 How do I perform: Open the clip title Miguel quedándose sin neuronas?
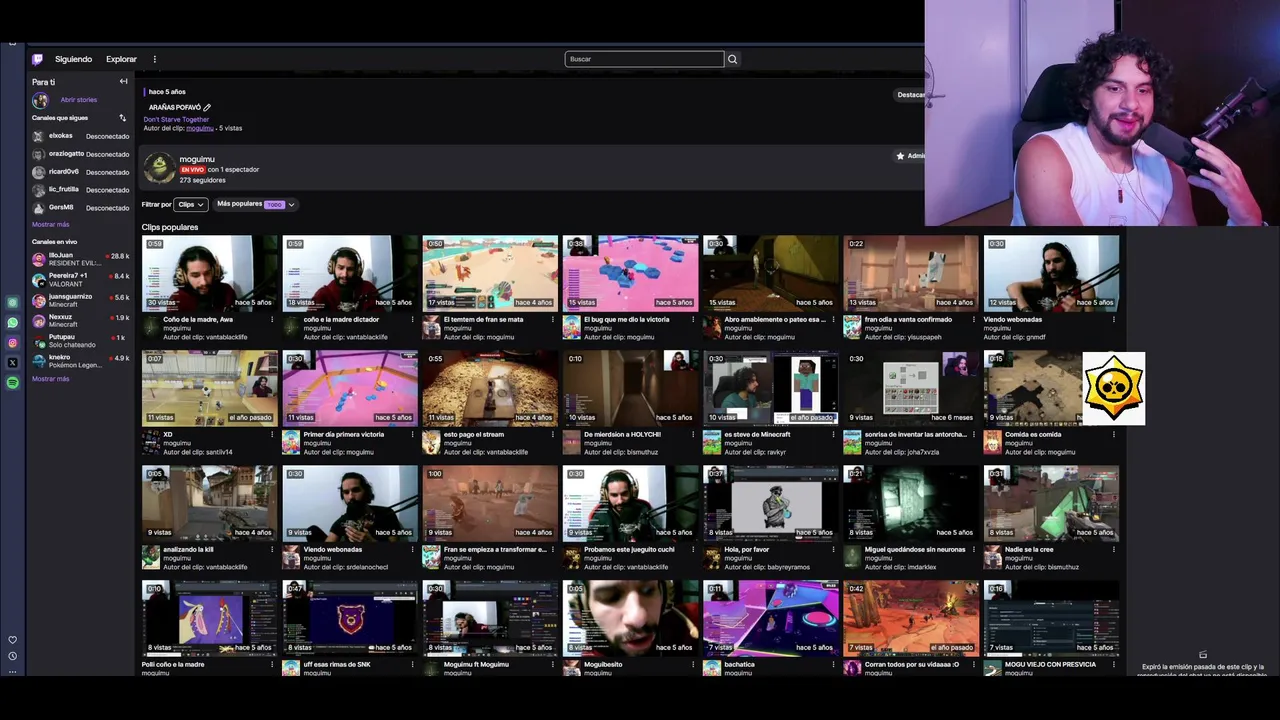tap(915, 550)
